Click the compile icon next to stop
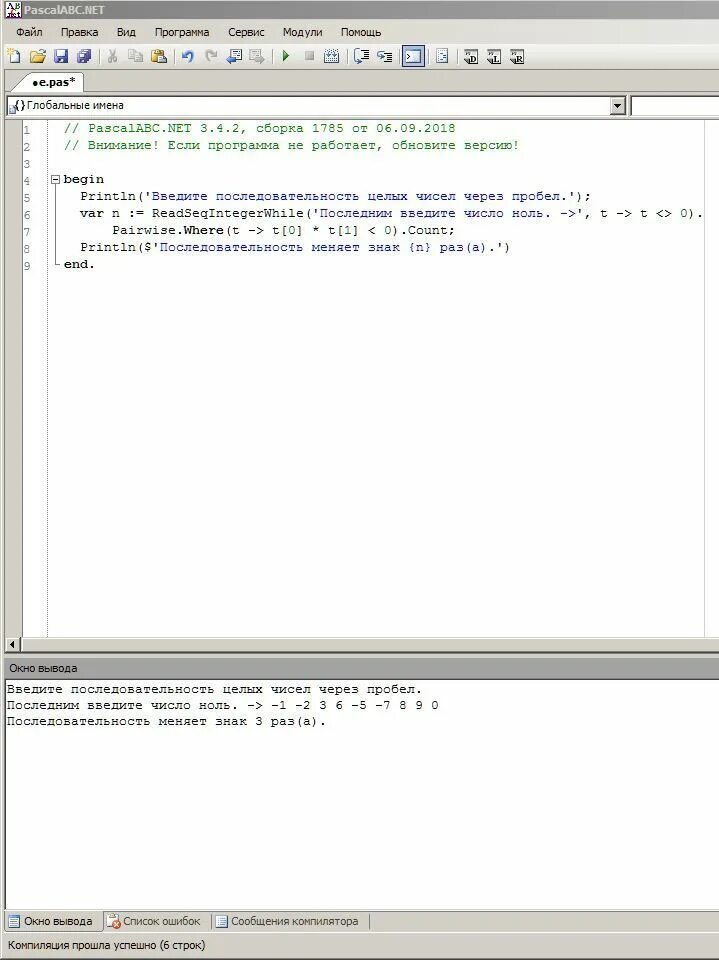Image resolution: width=719 pixels, height=960 pixels. 331,56
